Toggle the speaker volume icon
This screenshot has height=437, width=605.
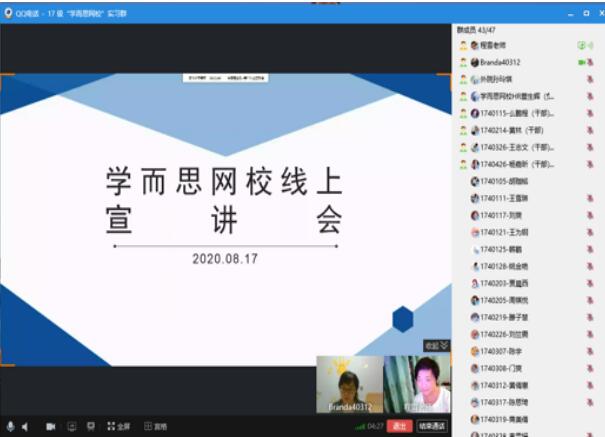coord(25,426)
